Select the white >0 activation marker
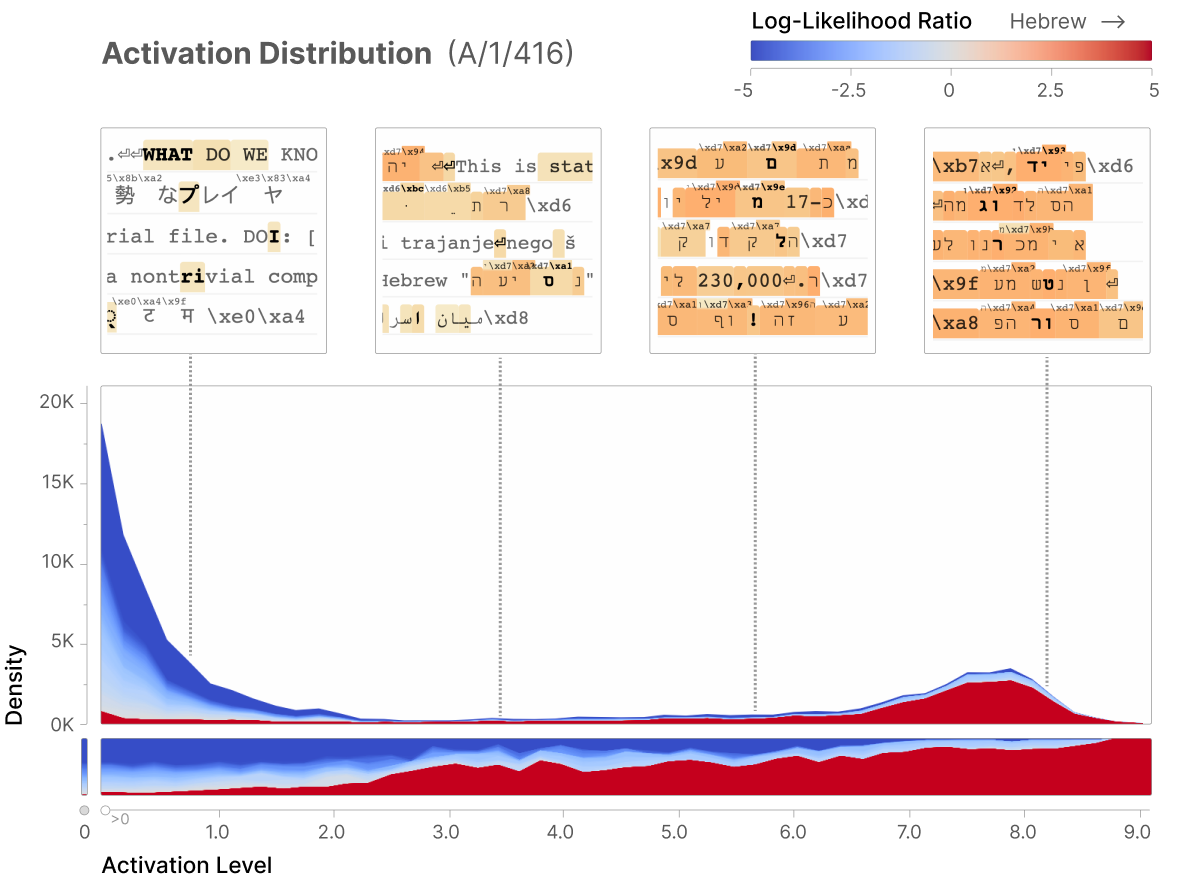1188x891 pixels. click(105, 810)
